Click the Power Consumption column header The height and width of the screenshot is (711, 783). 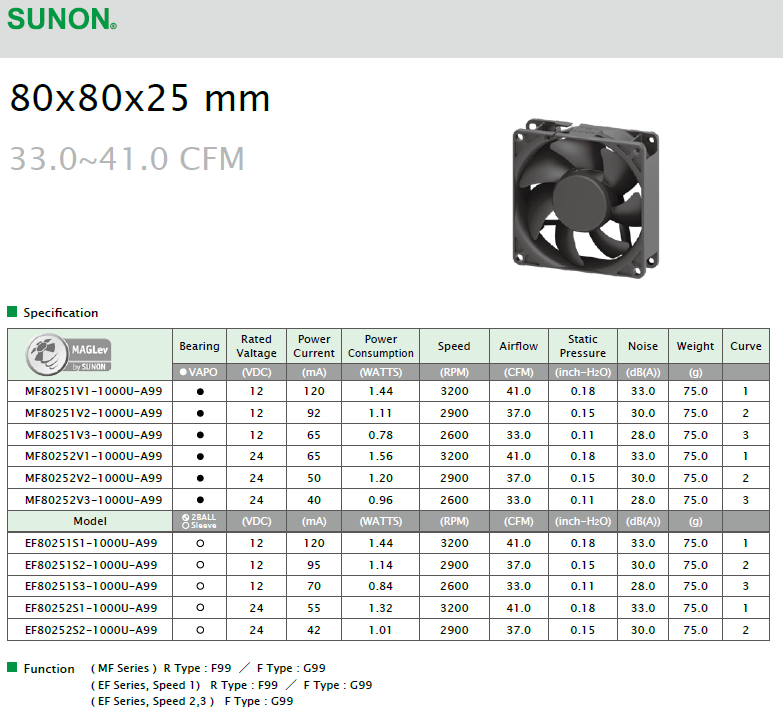[x=380, y=346]
